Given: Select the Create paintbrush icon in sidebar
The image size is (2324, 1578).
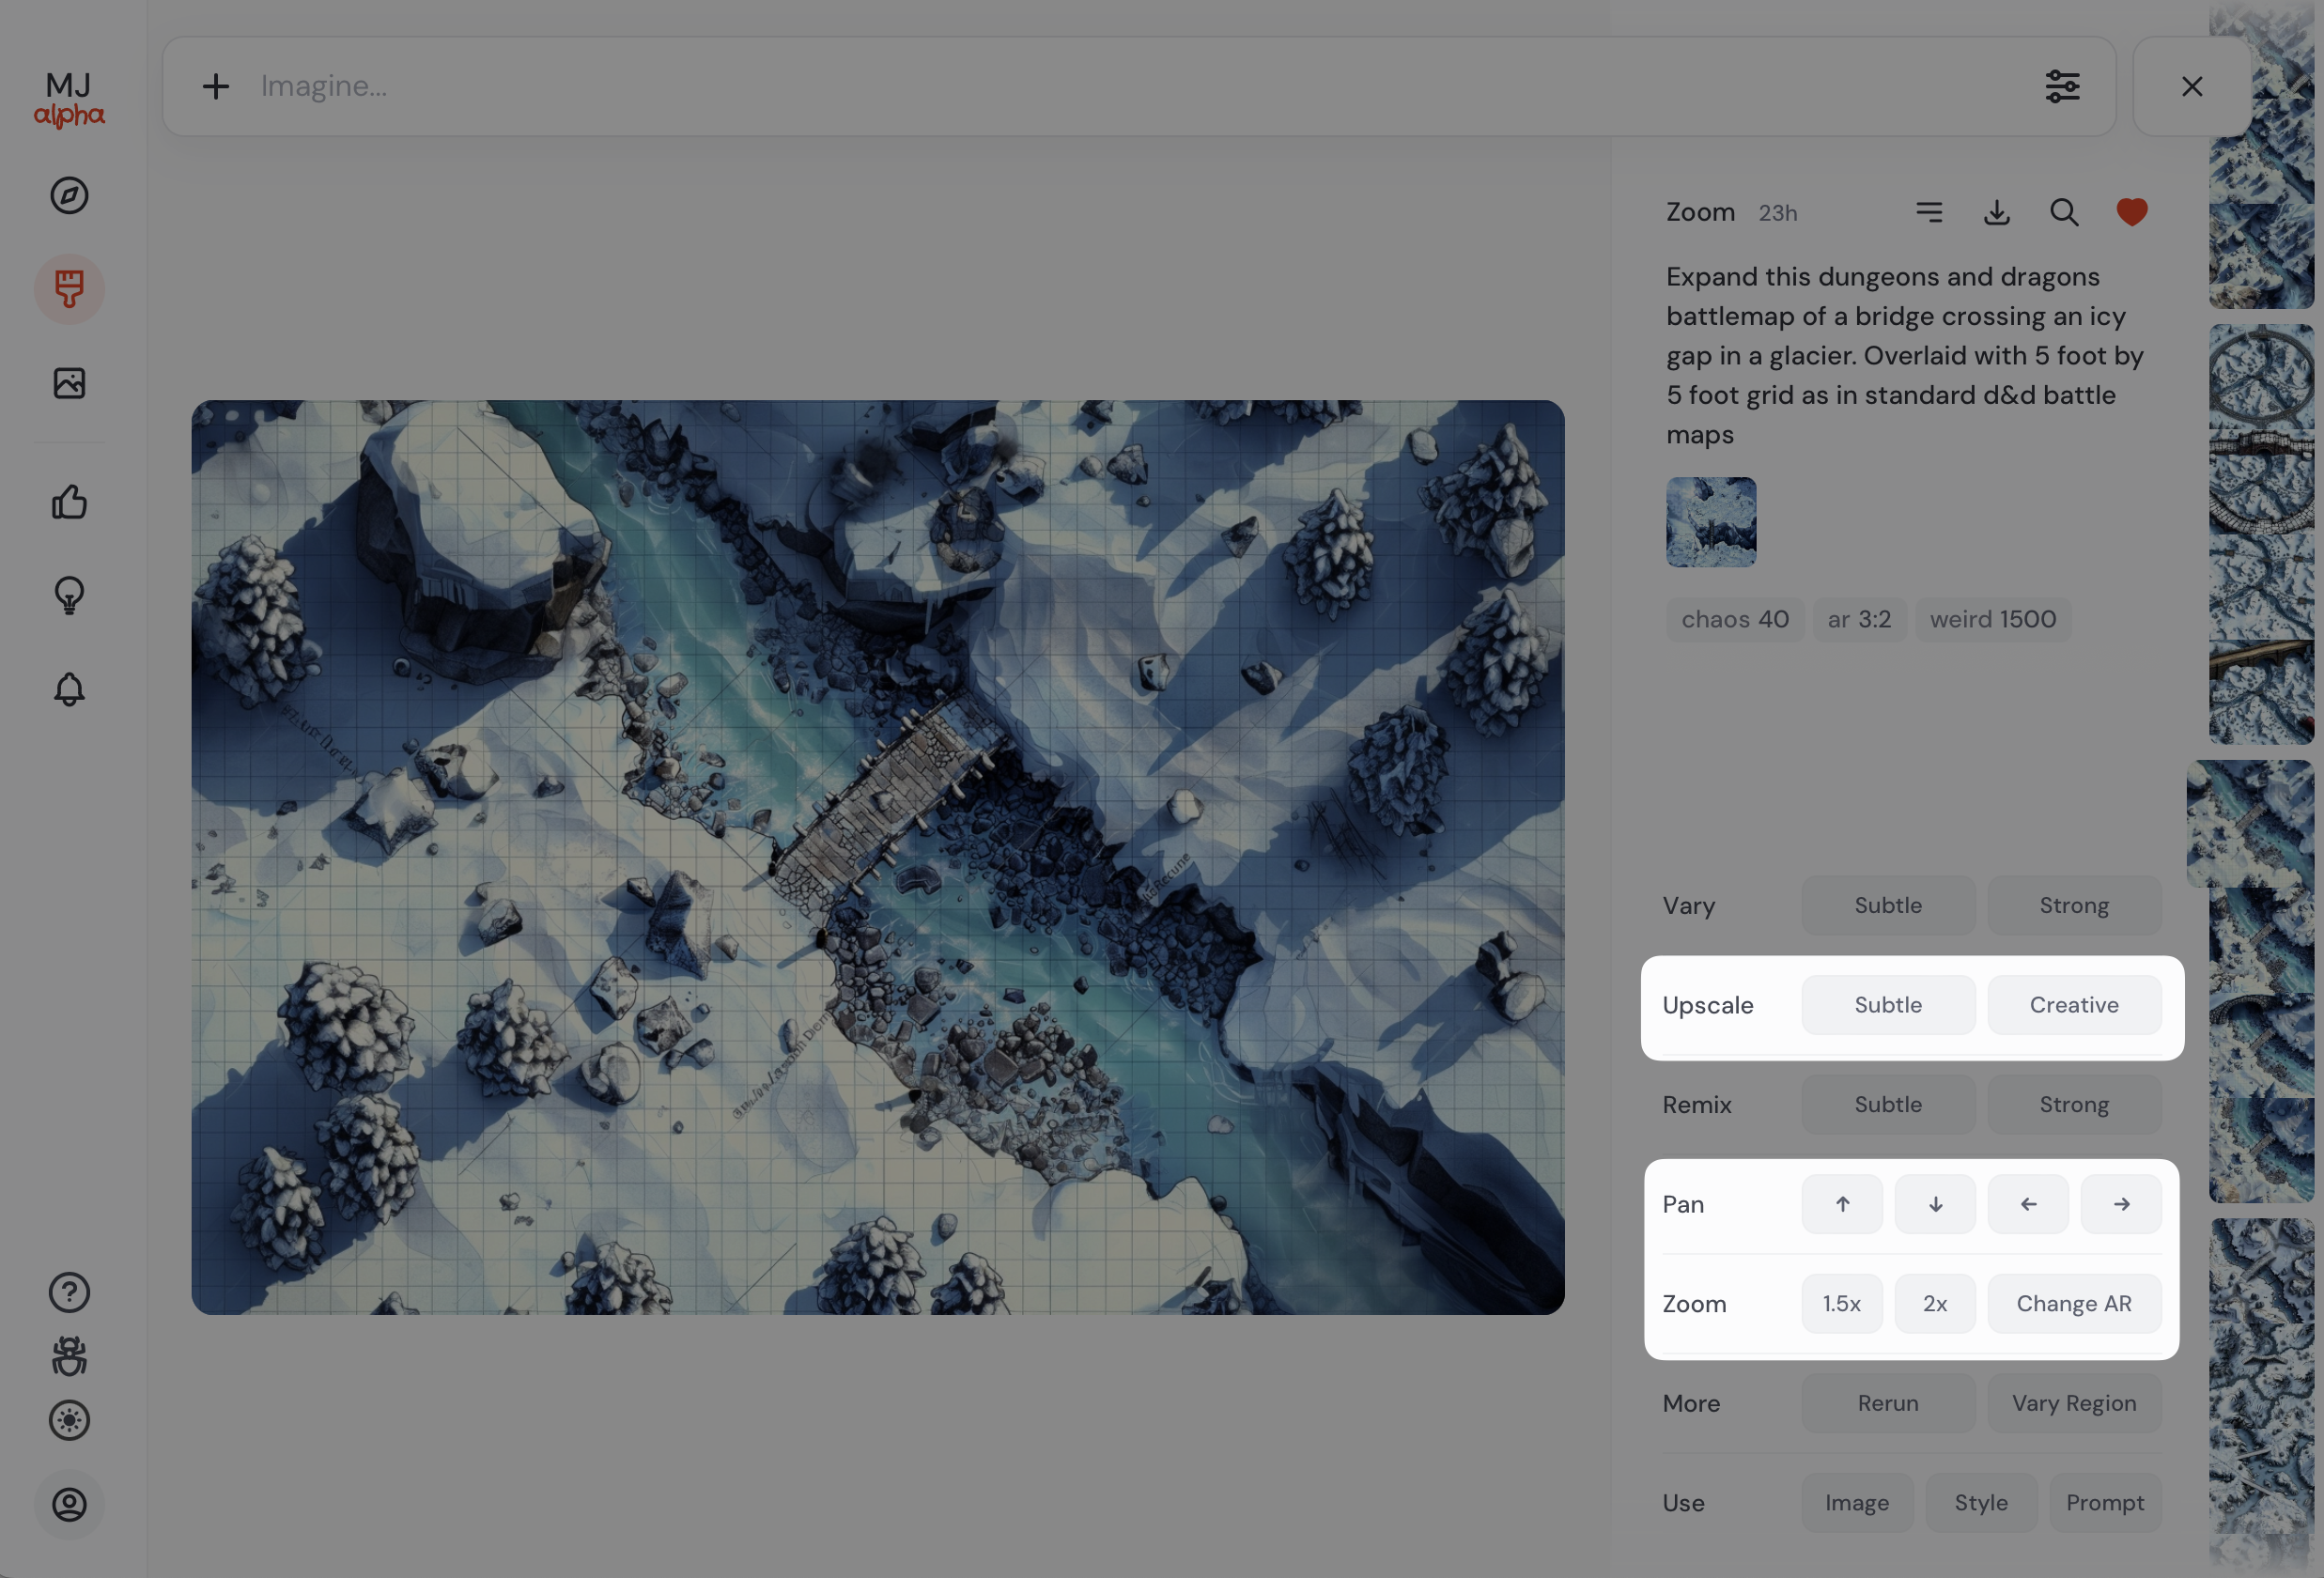Looking at the screenshot, I should (69, 289).
